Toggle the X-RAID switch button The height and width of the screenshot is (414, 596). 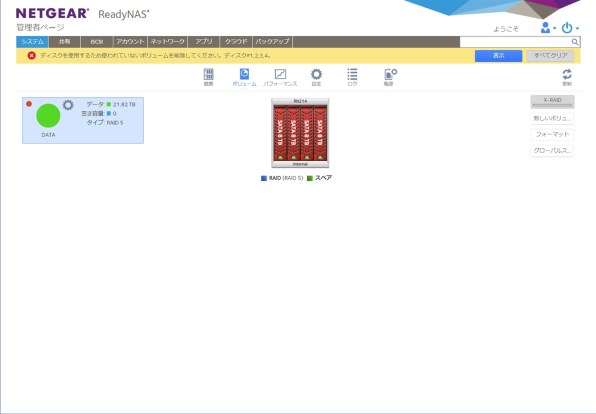552,102
